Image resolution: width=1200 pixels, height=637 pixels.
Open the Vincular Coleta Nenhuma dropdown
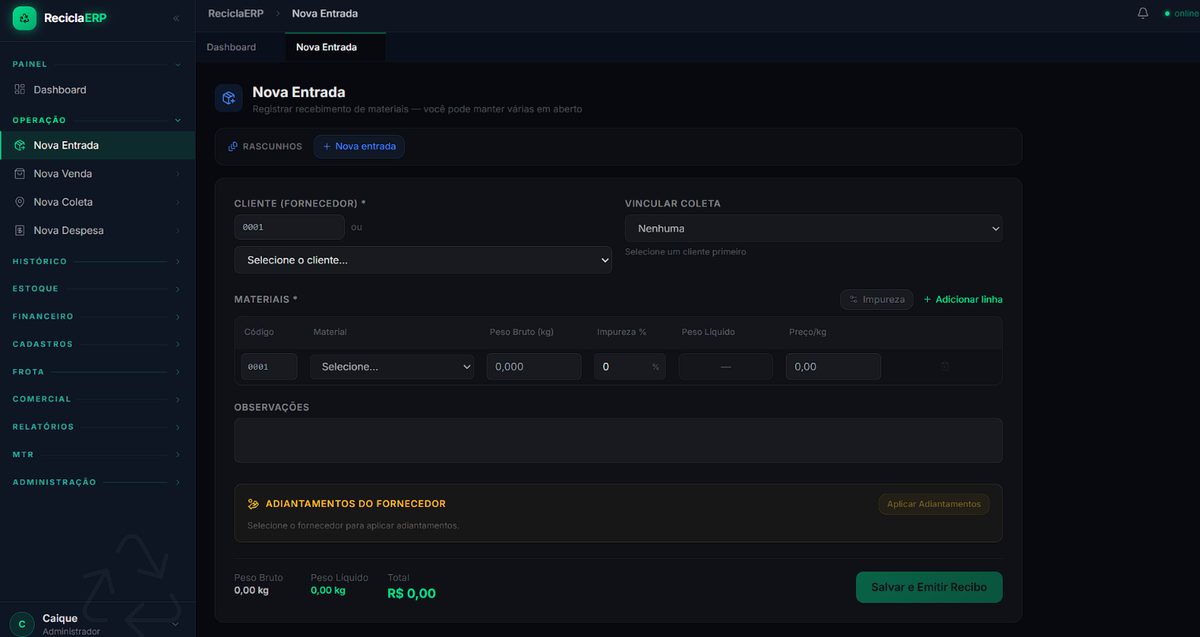[x=814, y=228]
